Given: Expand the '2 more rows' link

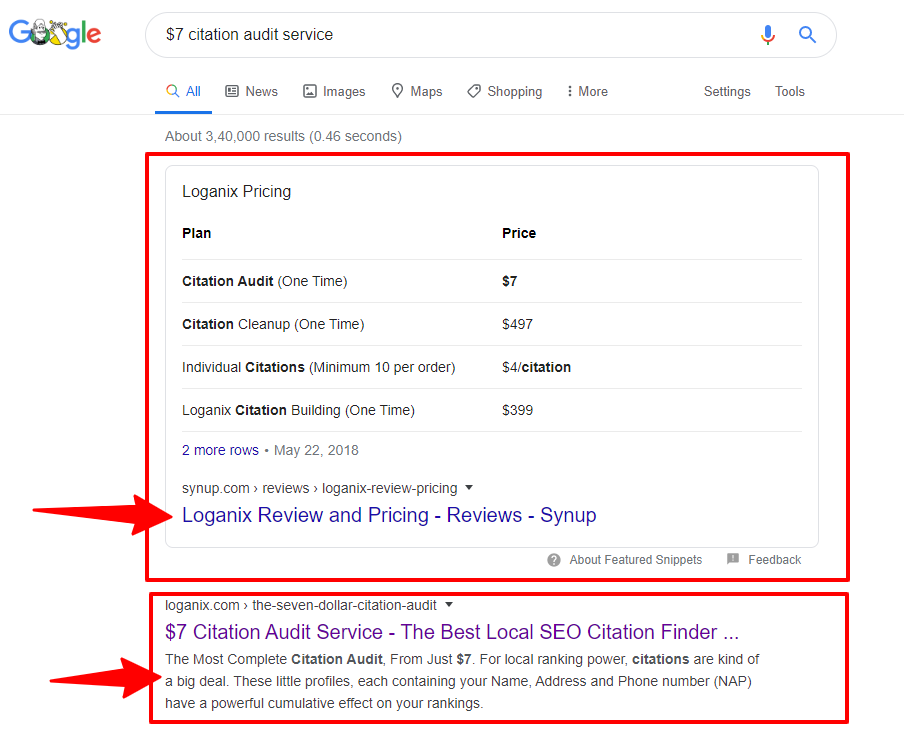Looking at the screenshot, I should 220,450.
